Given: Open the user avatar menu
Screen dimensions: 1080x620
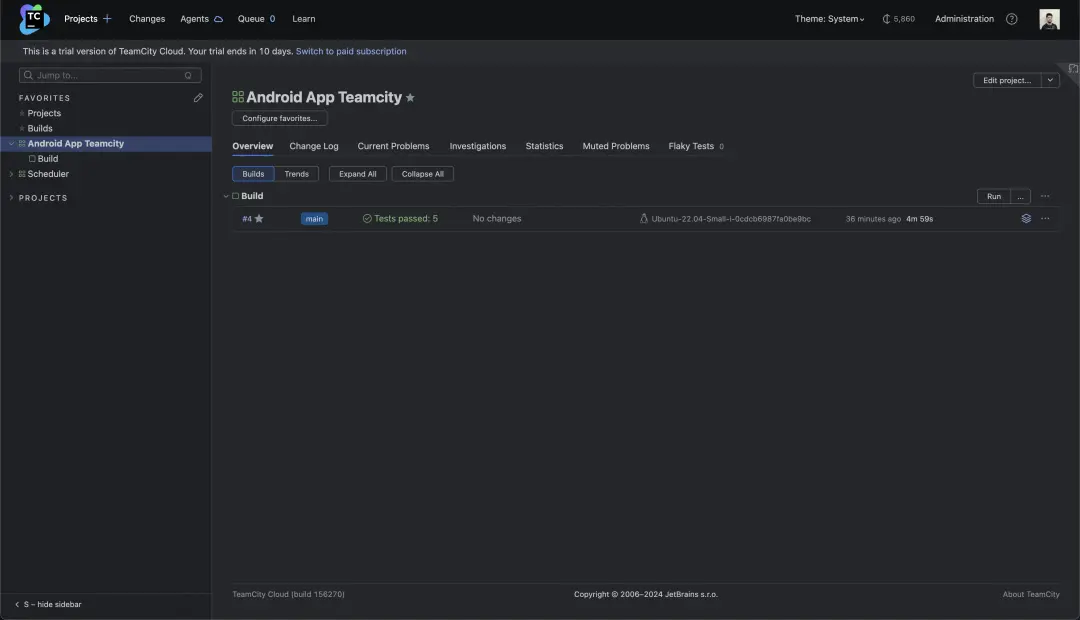Looking at the screenshot, I should tap(1049, 19).
